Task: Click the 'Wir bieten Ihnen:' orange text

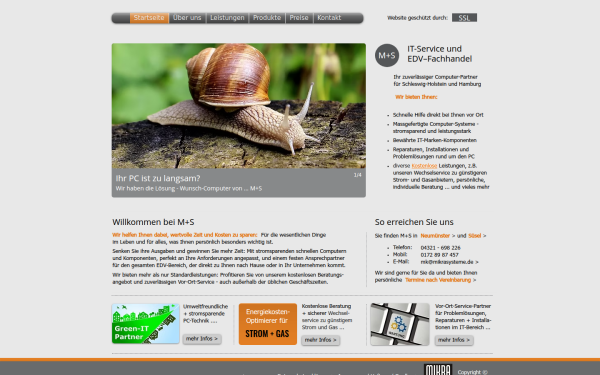Action: [416, 97]
